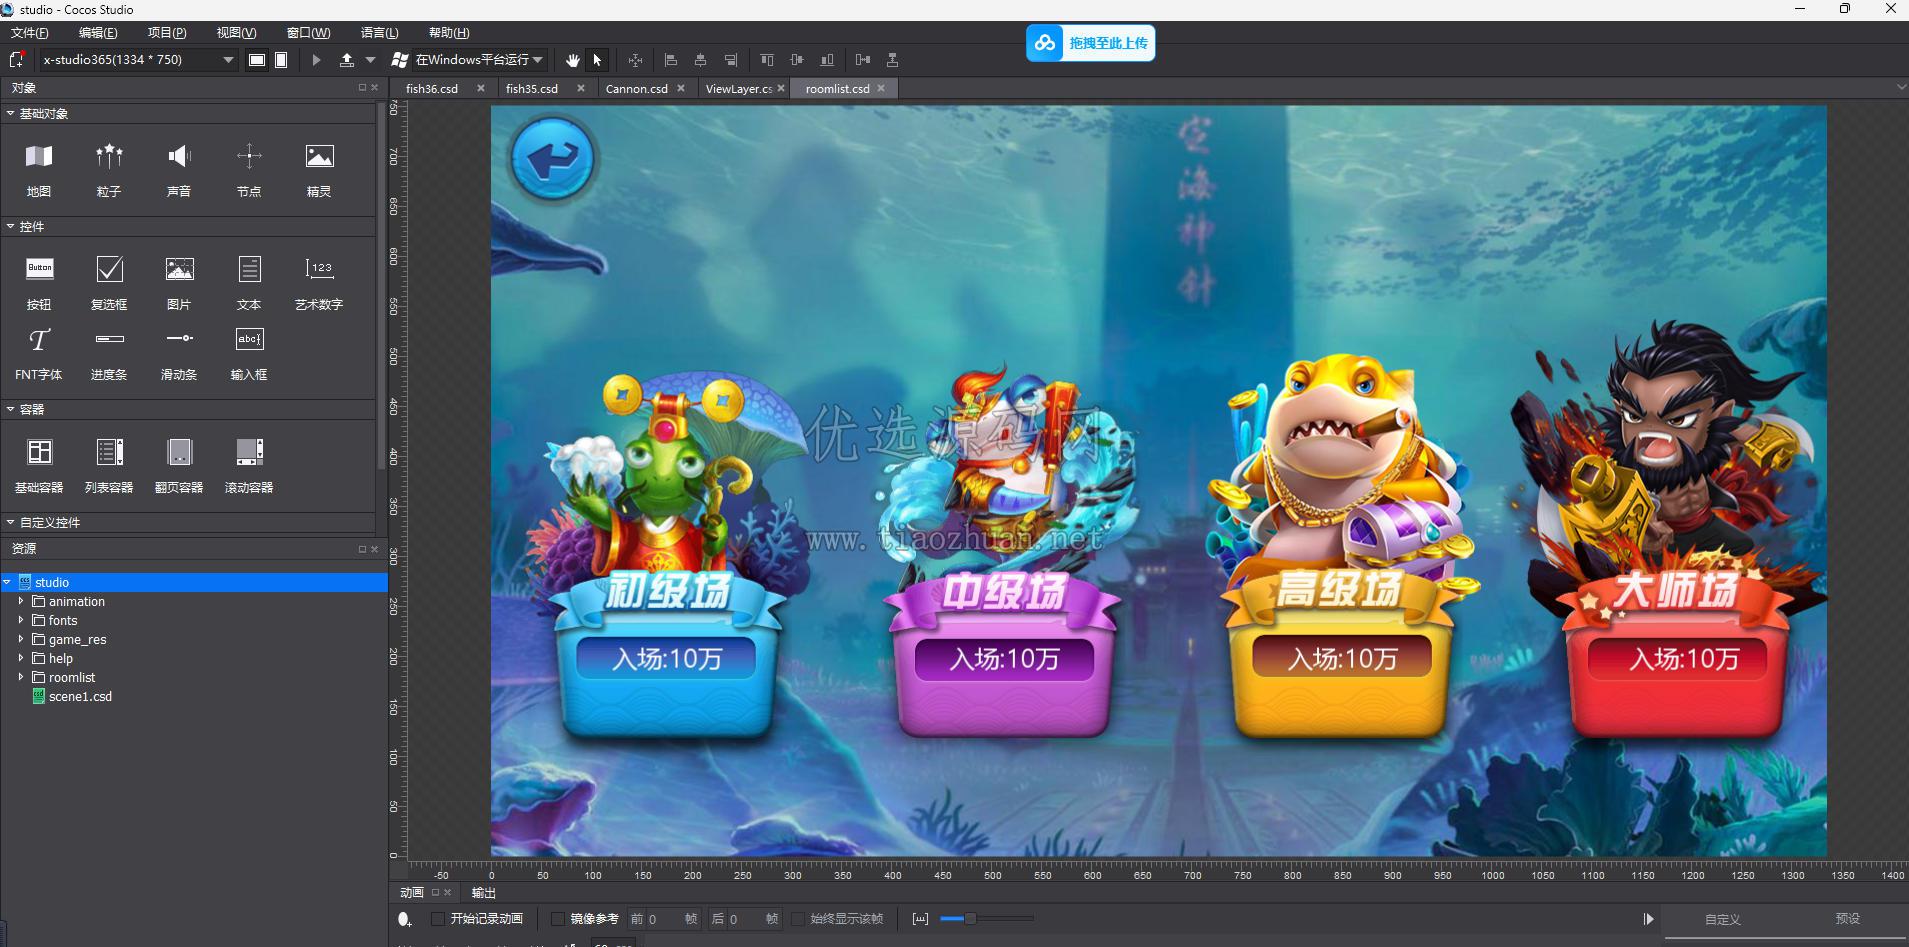Select the 复选框 checkbox widget icon
Viewport: 1909px width, 947px height.
coord(109,269)
